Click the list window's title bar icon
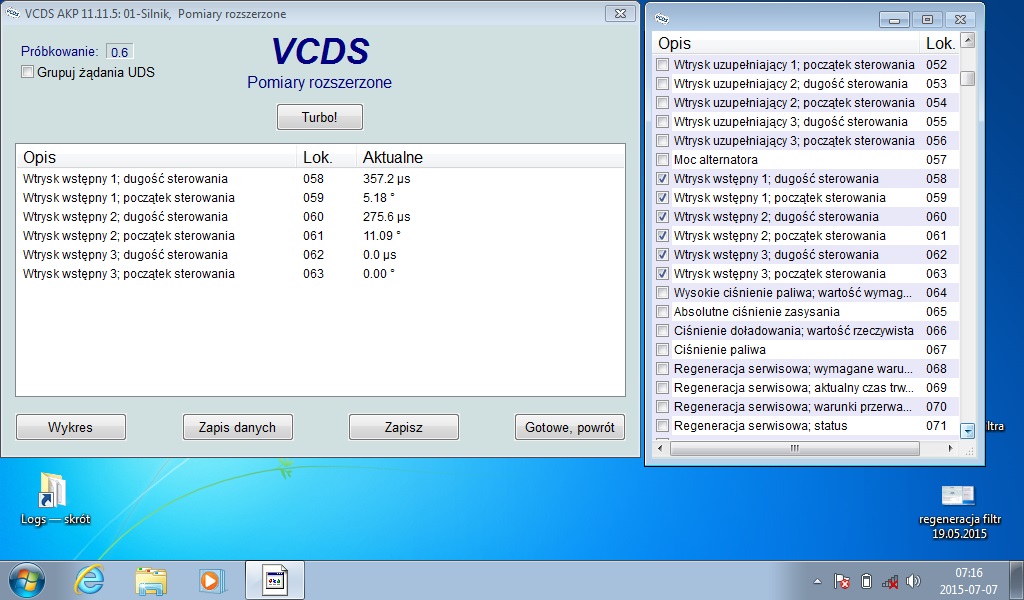 coord(662,18)
